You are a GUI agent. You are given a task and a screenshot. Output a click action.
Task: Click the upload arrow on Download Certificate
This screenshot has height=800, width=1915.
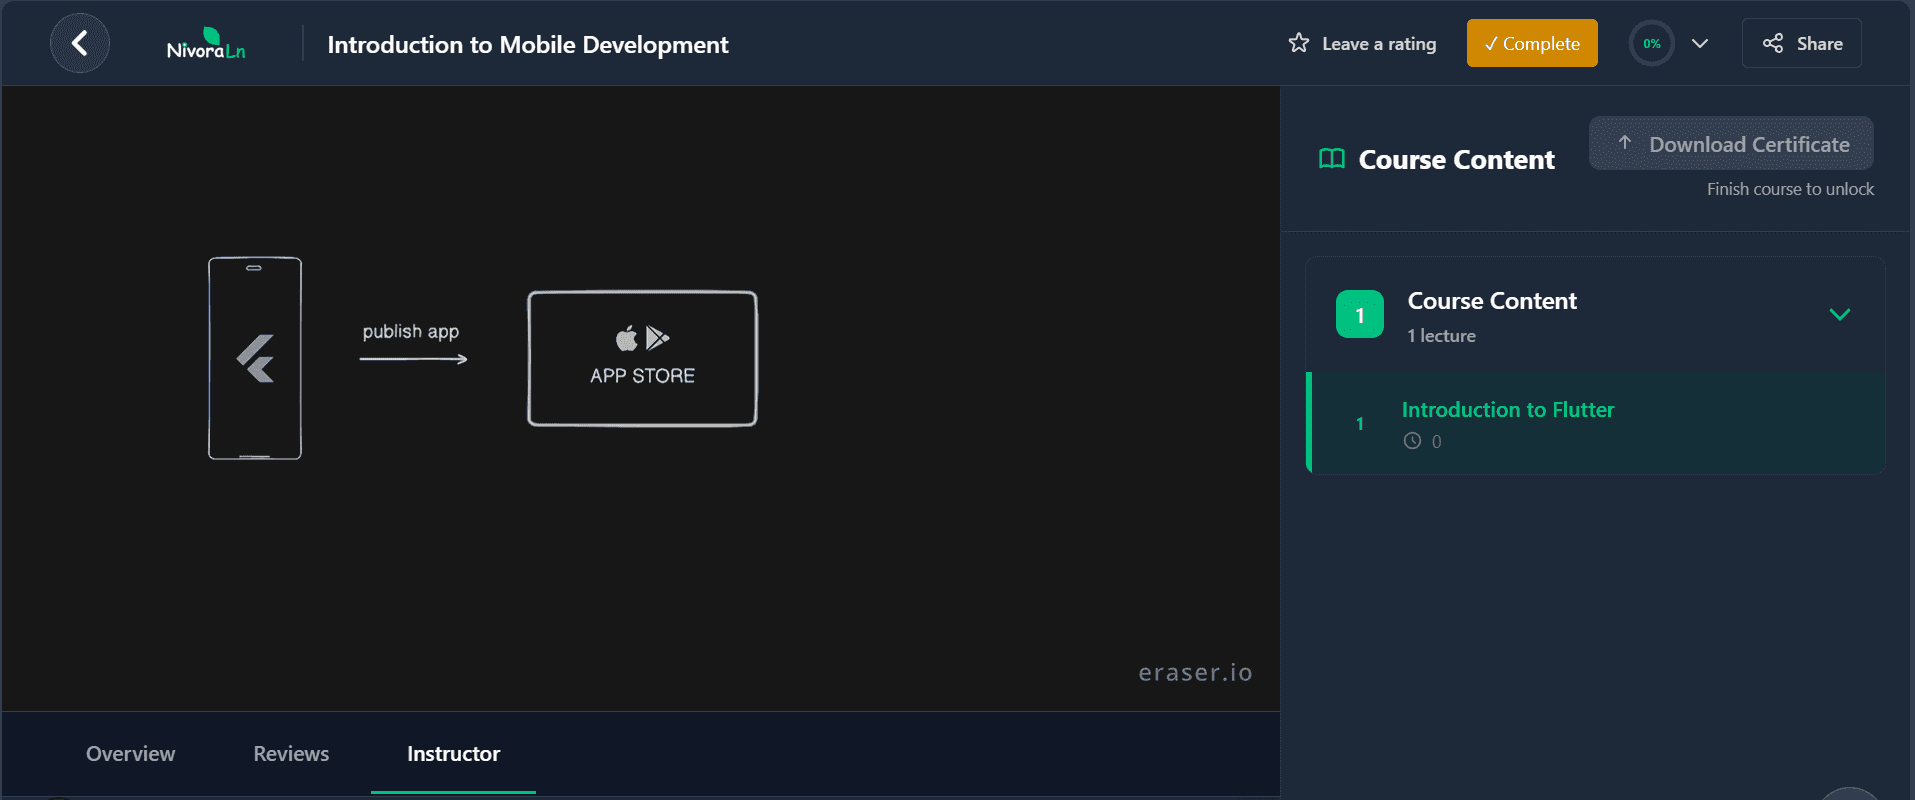tap(1625, 143)
